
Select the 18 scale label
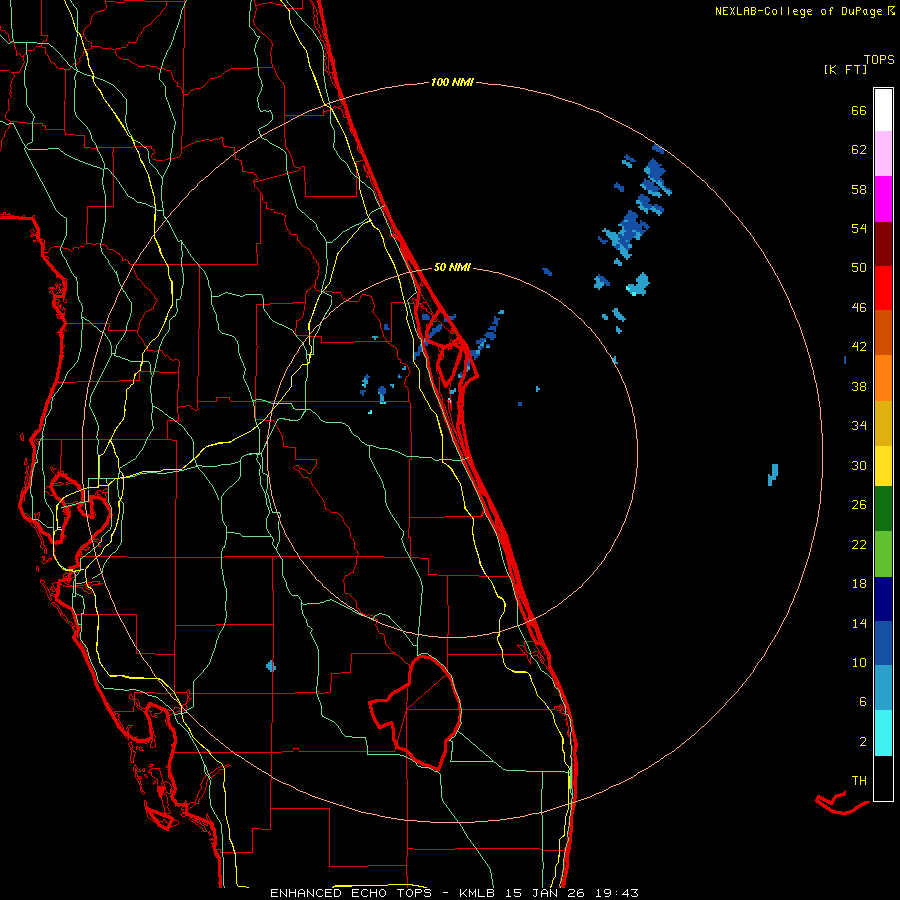click(x=859, y=584)
